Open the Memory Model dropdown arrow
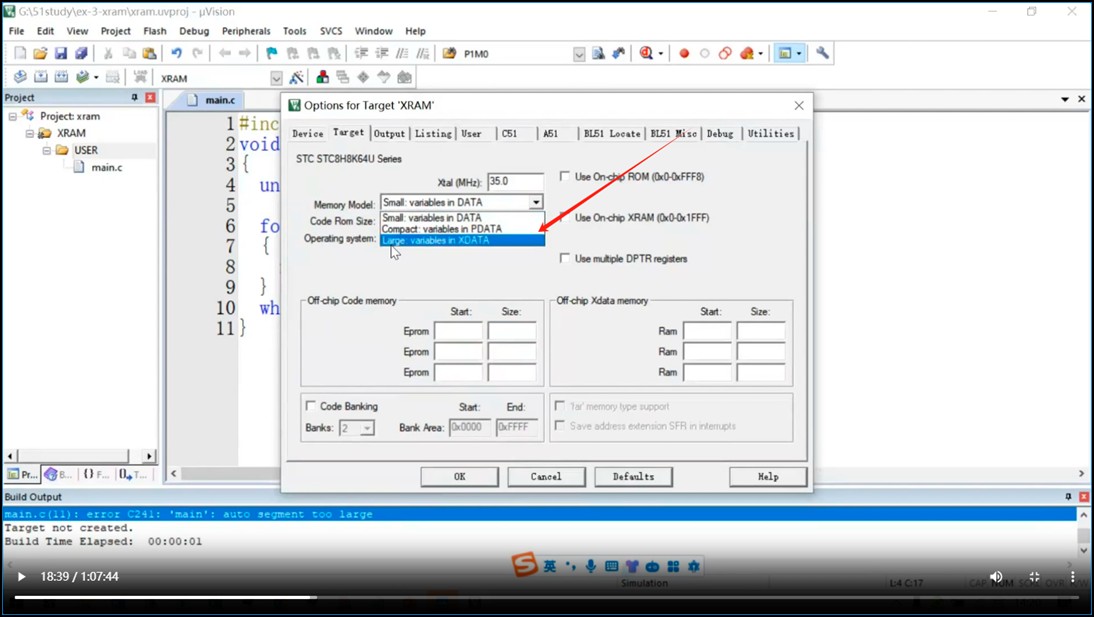Screen dimensions: 1094x617 coord(536,203)
